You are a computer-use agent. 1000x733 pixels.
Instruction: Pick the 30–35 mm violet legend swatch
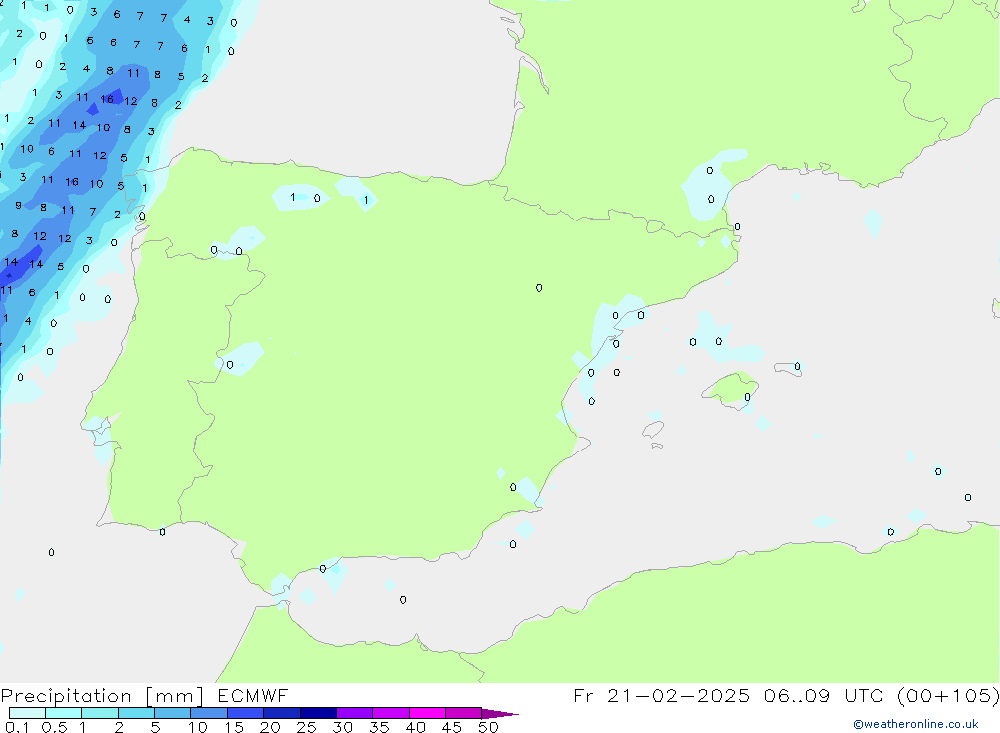pyautogui.click(x=354, y=713)
